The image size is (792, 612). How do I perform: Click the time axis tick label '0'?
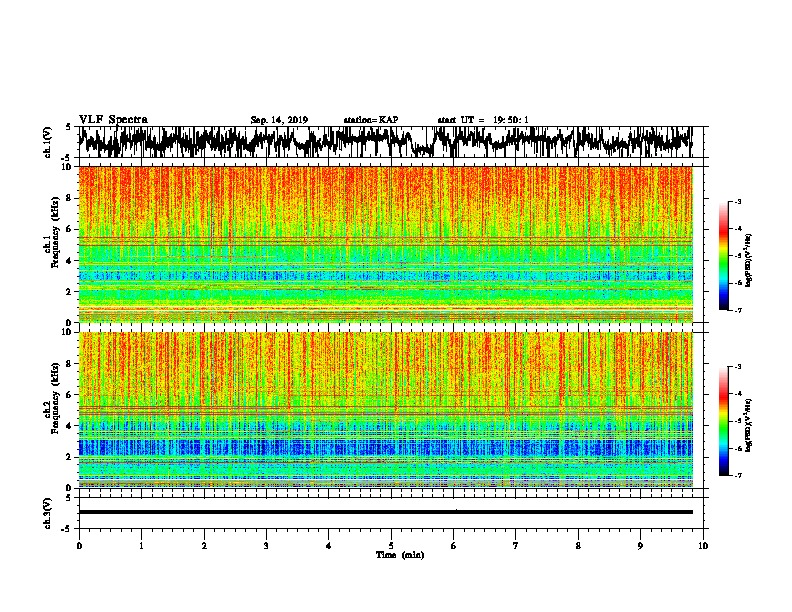click(79, 546)
